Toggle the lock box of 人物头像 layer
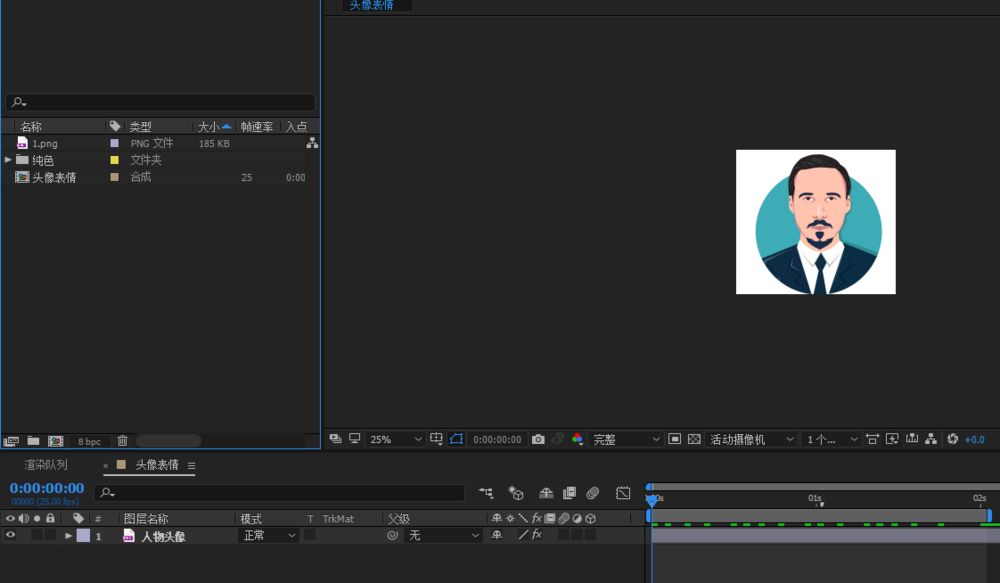Image resolution: width=1000 pixels, height=583 pixels. coord(50,535)
